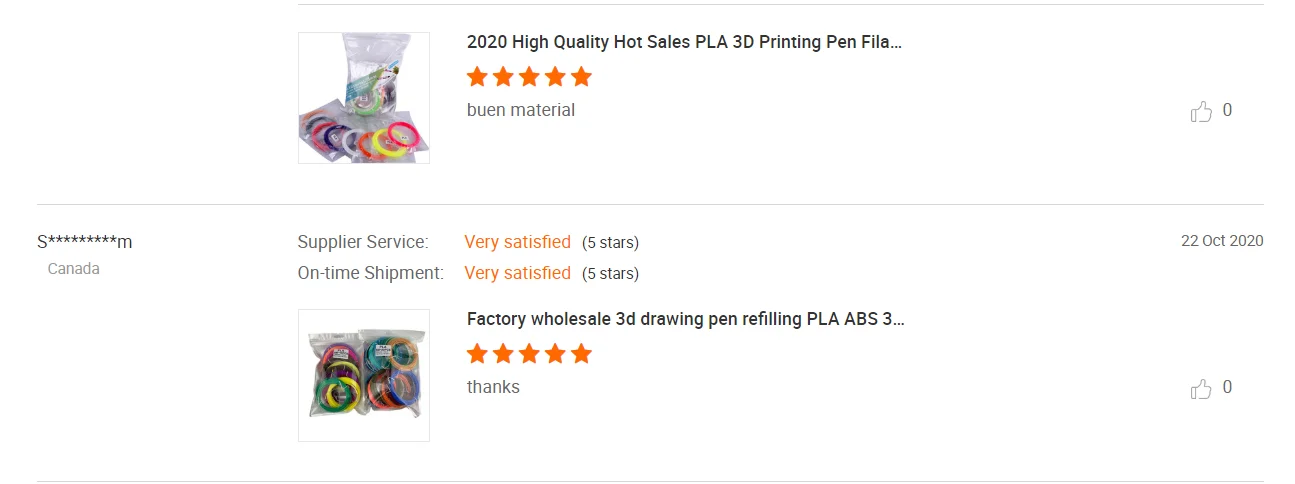Click thumbs-up icon on the "thanks" review
1295x484 pixels.
click(1201, 388)
